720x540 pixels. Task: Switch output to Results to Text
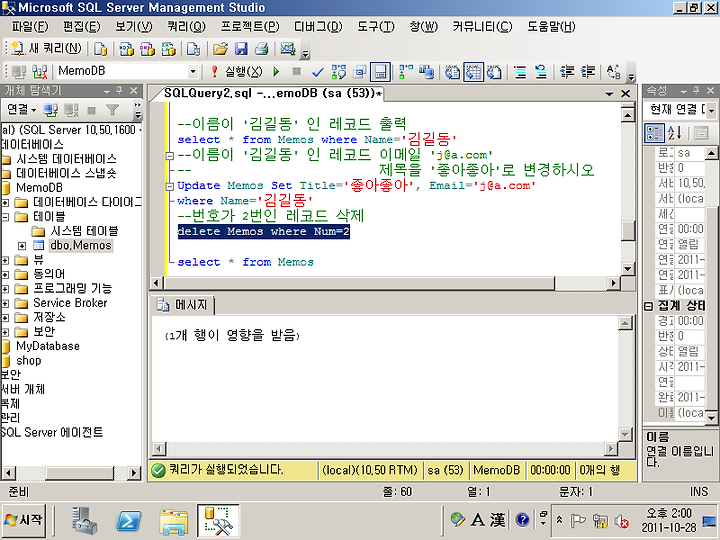[x=452, y=72]
